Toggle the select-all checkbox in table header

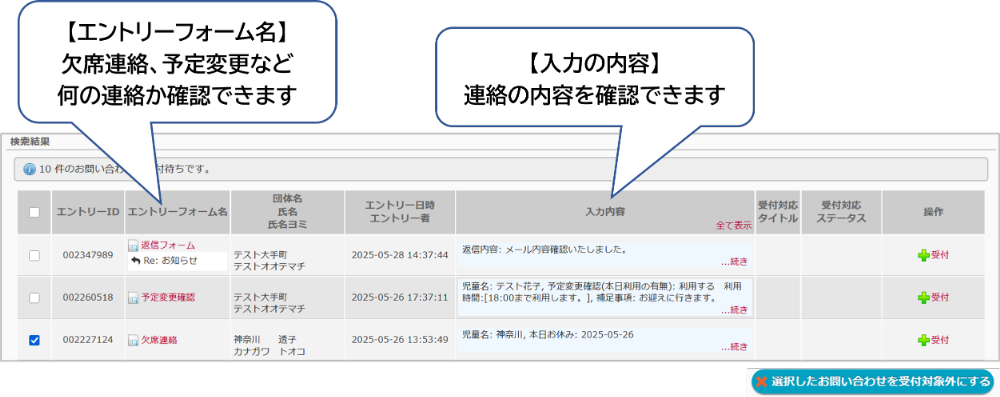pos(34,212)
